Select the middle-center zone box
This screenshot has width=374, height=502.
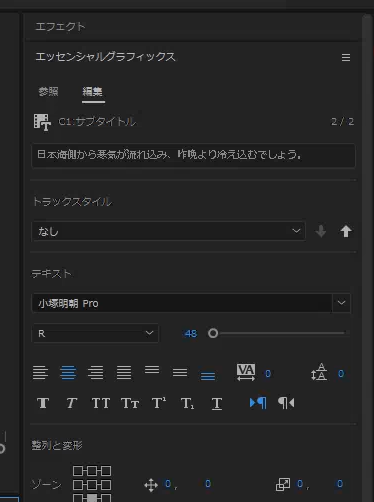[92, 485]
